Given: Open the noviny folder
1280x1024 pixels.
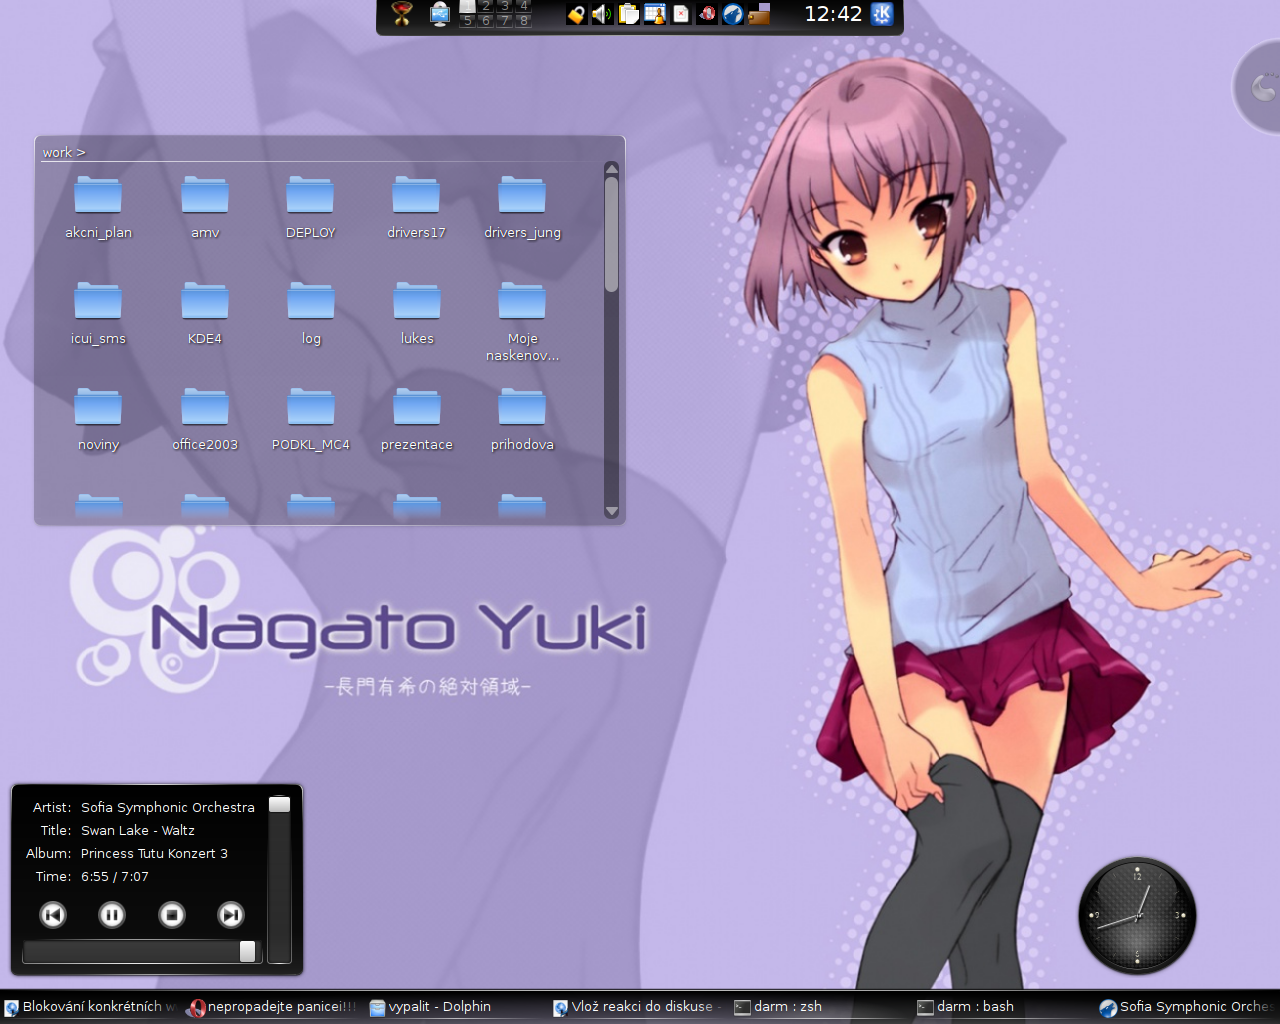Looking at the screenshot, I should pos(98,419).
